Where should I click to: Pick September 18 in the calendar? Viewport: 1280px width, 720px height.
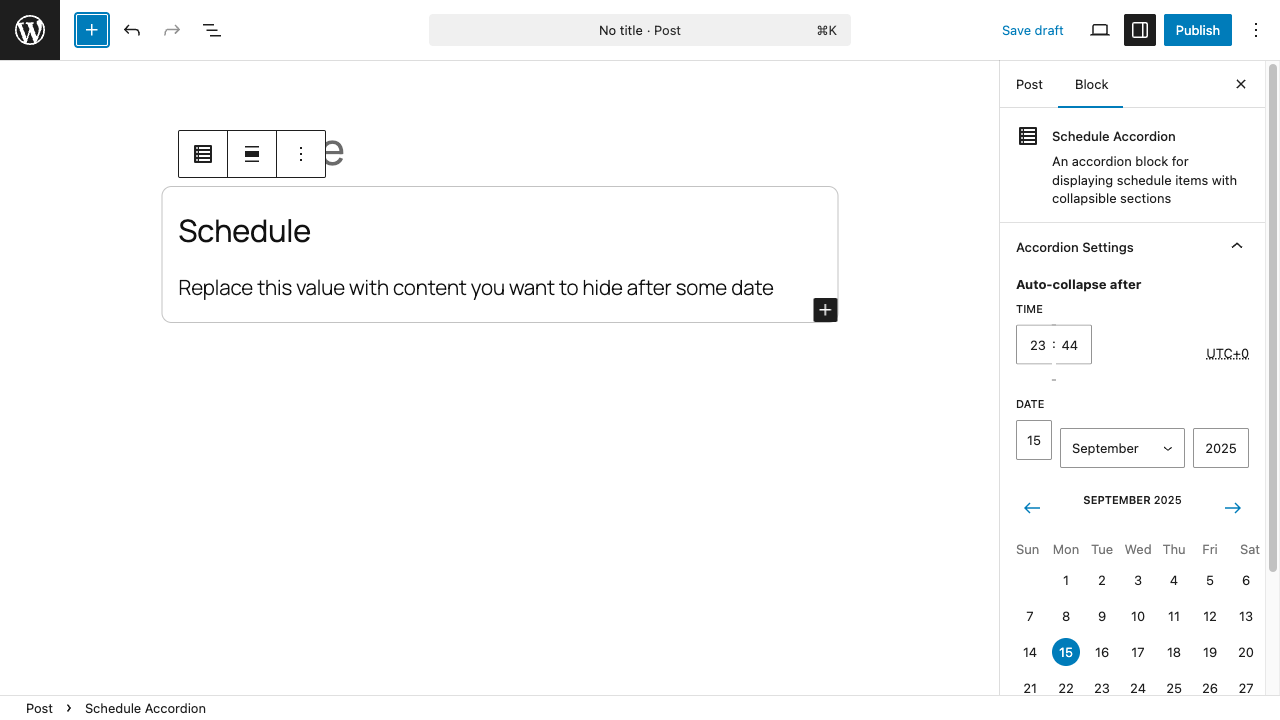[x=1174, y=652]
